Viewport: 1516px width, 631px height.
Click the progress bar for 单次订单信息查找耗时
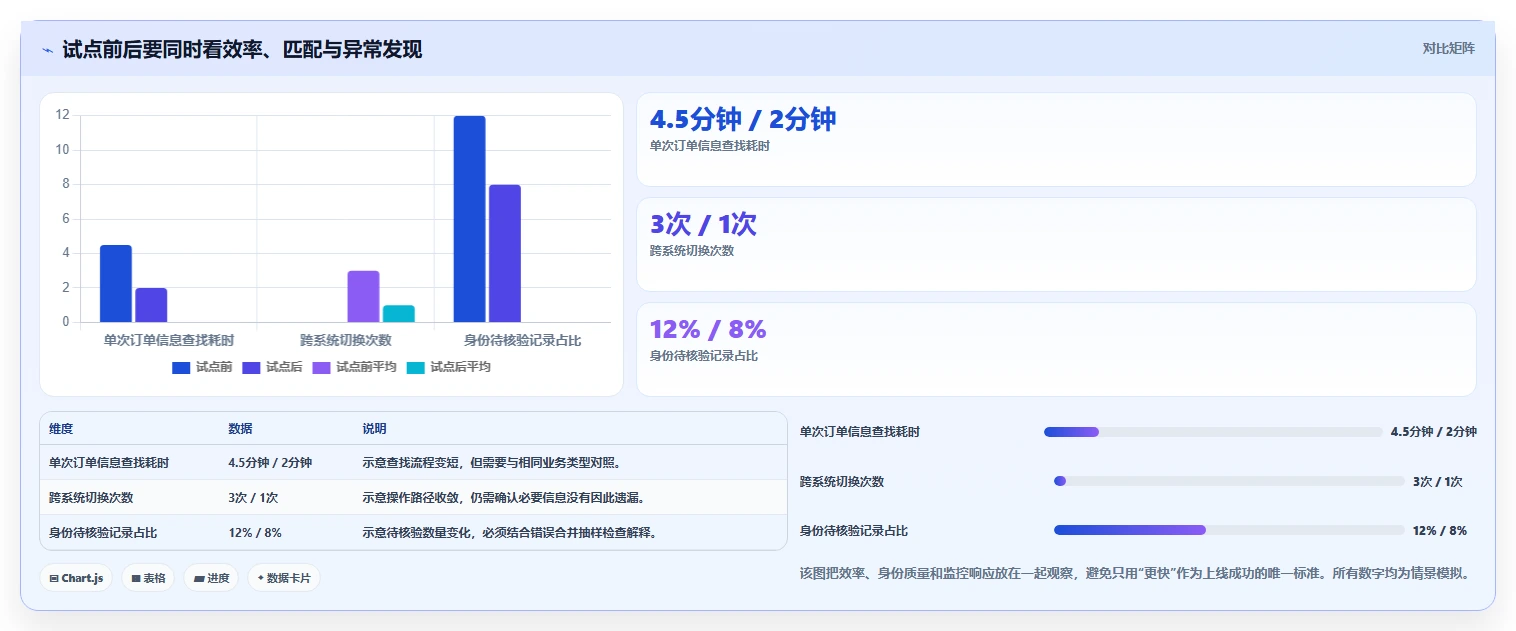tap(1213, 432)
